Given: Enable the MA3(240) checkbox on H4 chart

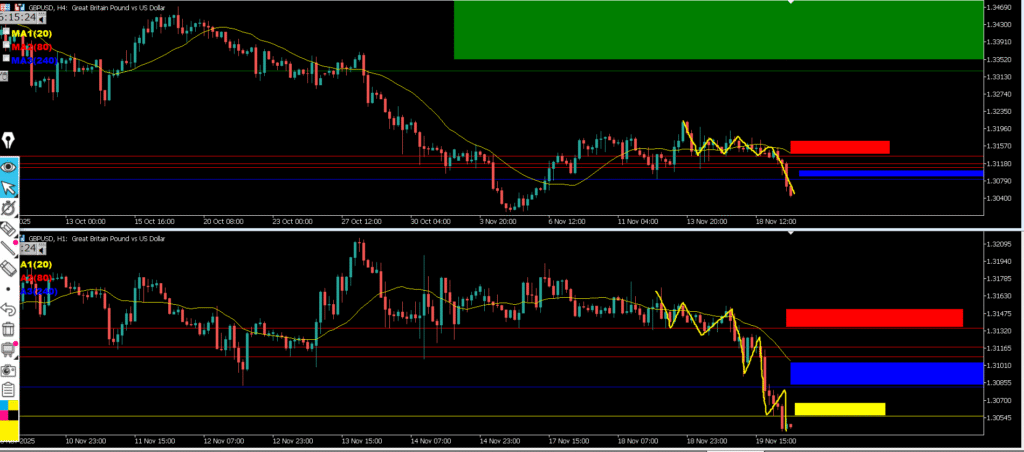Looking at the screenshot, I should tap(6, 58).
